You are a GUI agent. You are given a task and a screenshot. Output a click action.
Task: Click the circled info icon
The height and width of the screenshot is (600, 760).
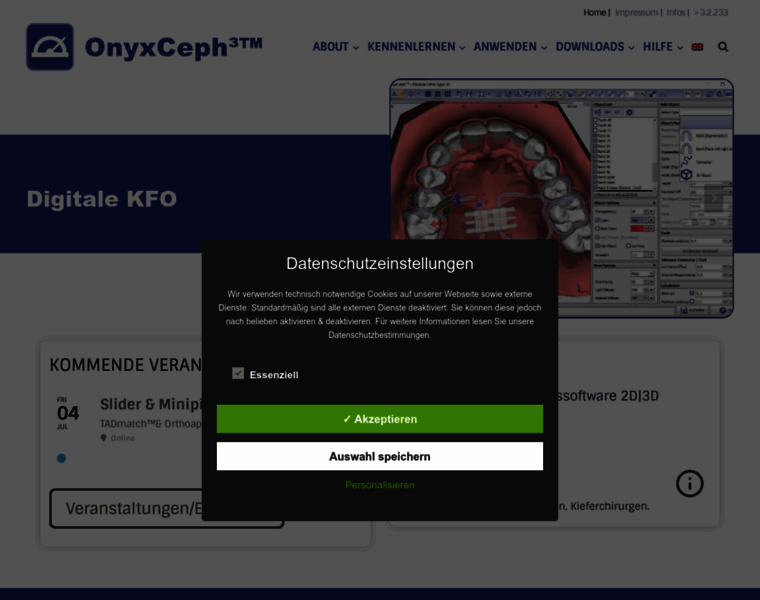point(689,483)
